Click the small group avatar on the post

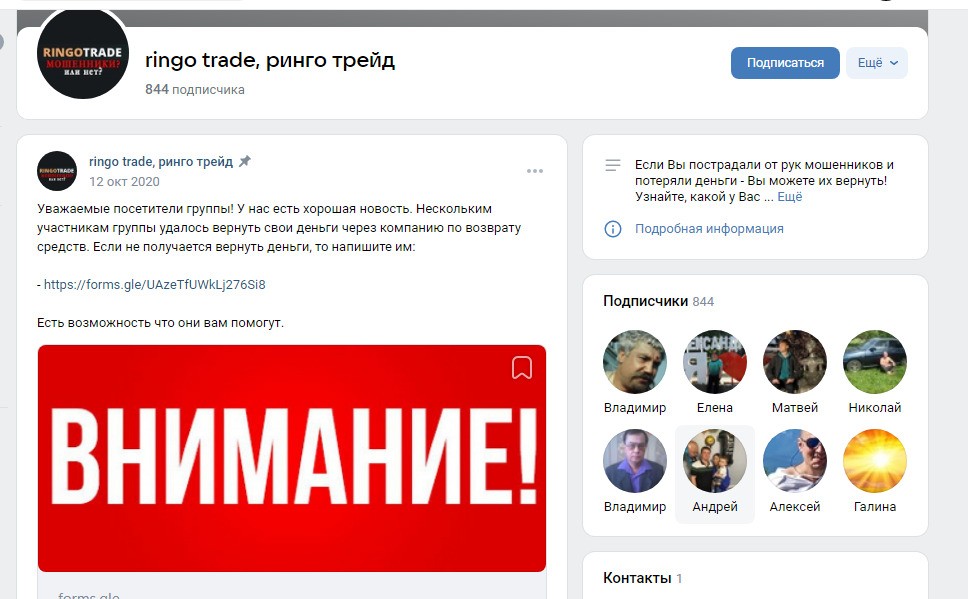pos(57,171)
